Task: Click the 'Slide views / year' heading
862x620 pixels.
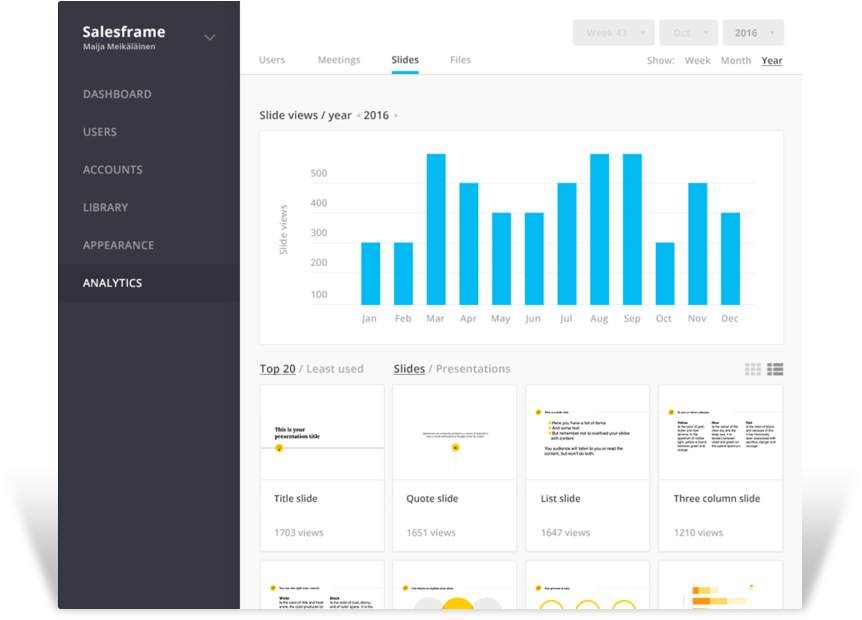Action: tap(305, 115)
